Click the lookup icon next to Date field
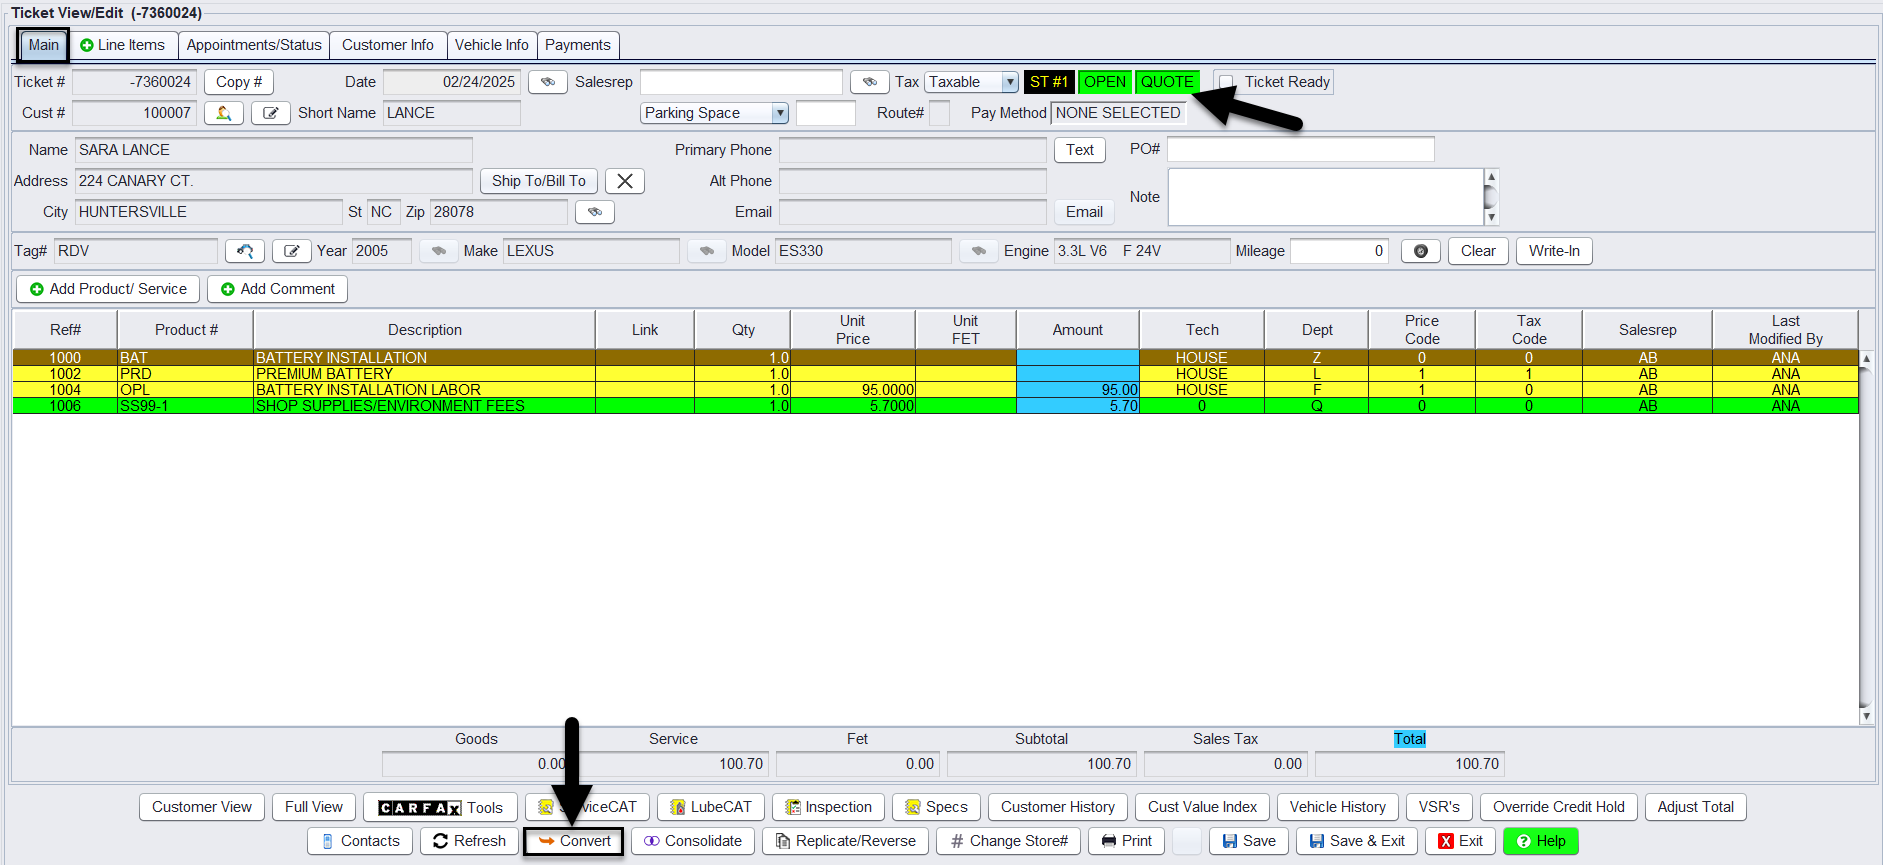Viewport: 1883px width, 865px height. click(x=547, y=82)
